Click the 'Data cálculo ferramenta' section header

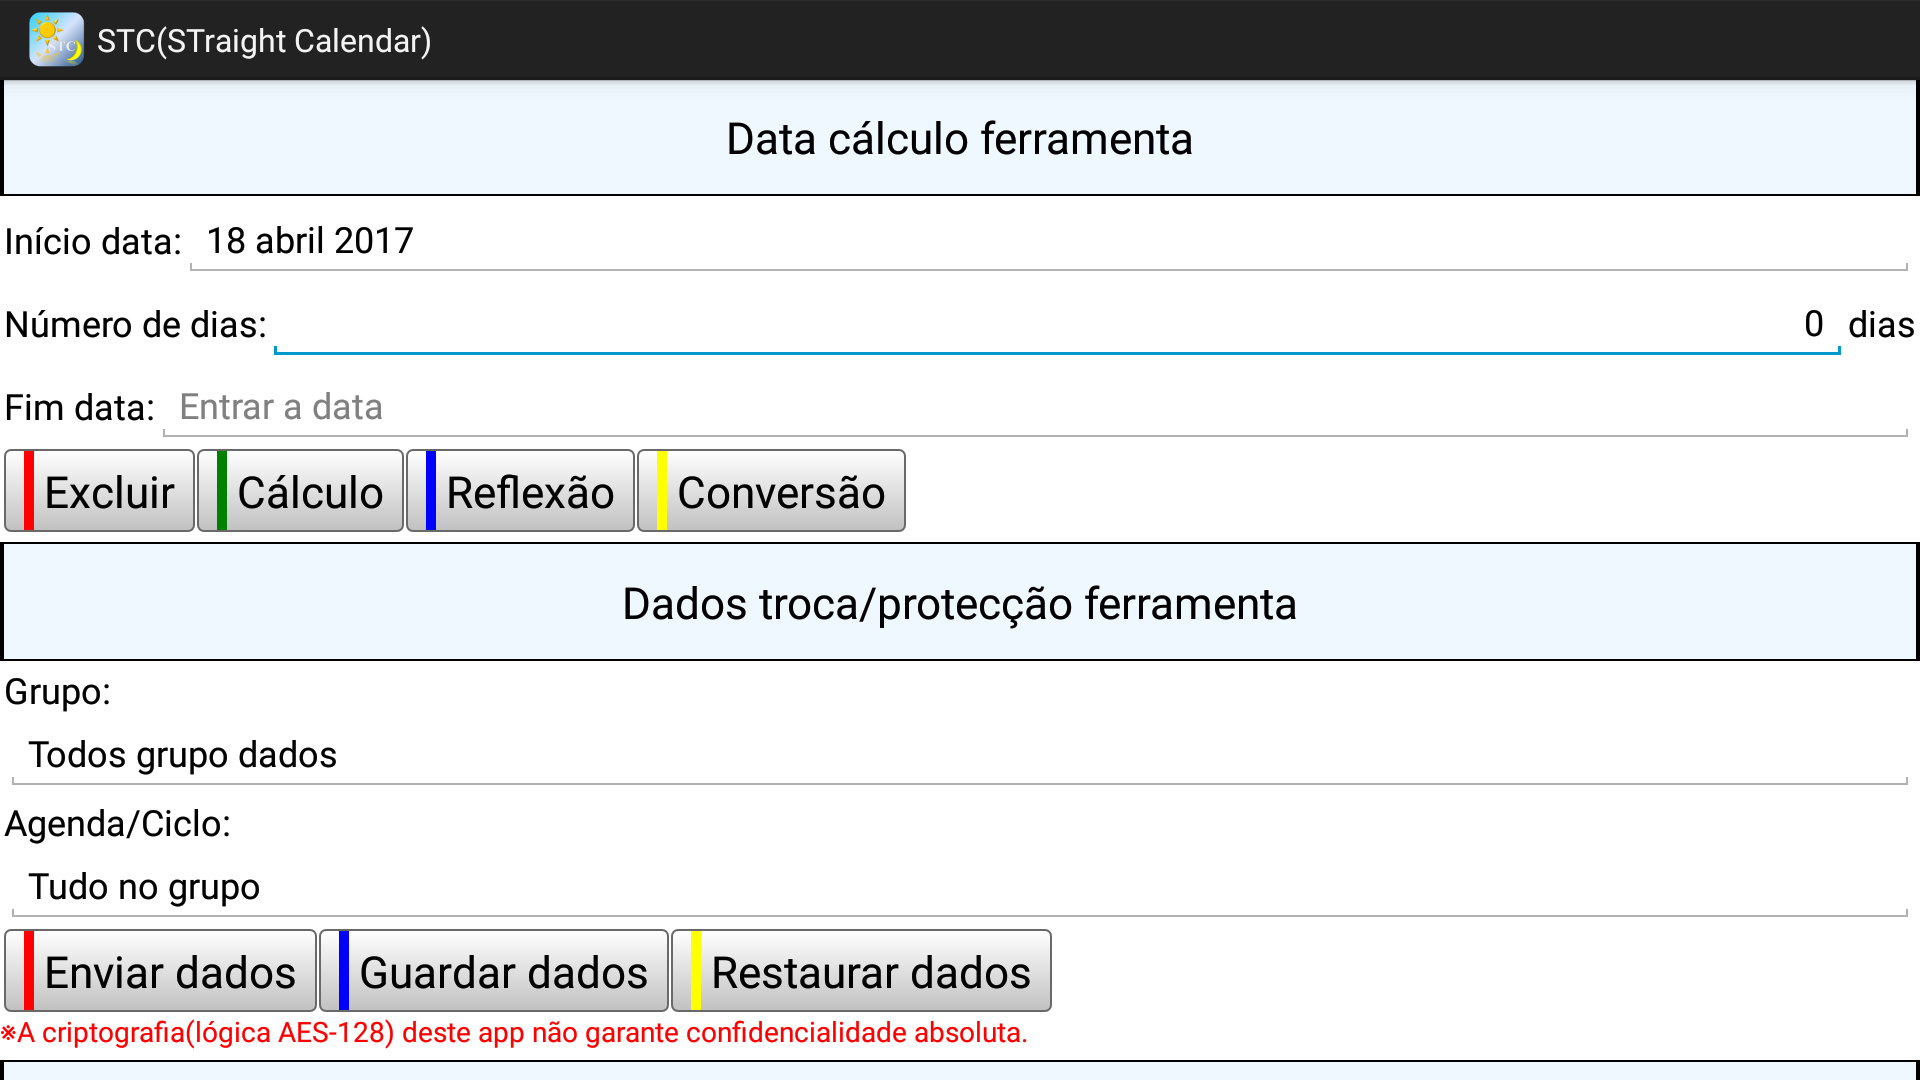coord(959,139)
